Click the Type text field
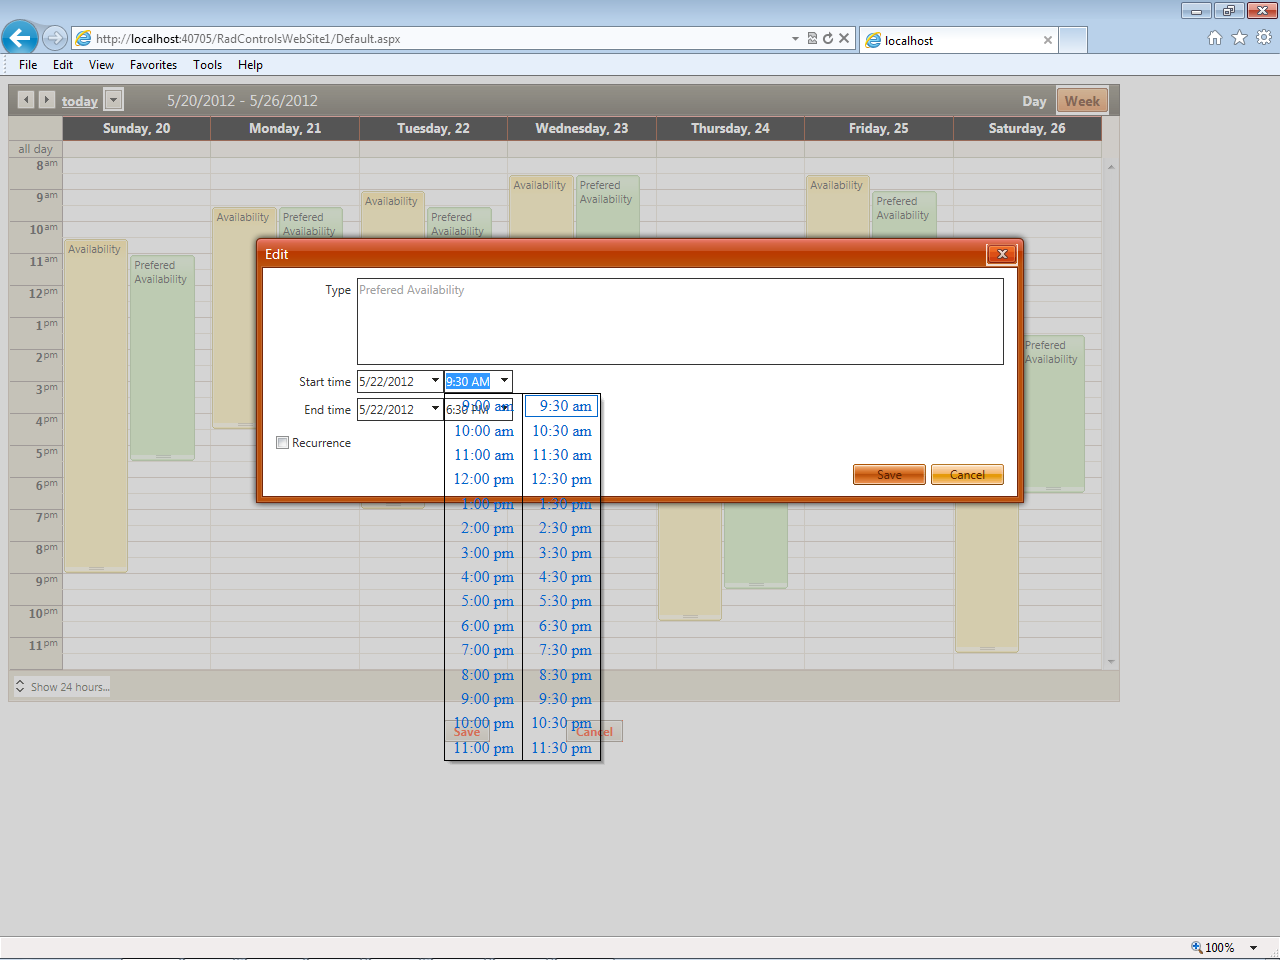The height and width of the screenshot is (960, 1280). click(680, 321)
